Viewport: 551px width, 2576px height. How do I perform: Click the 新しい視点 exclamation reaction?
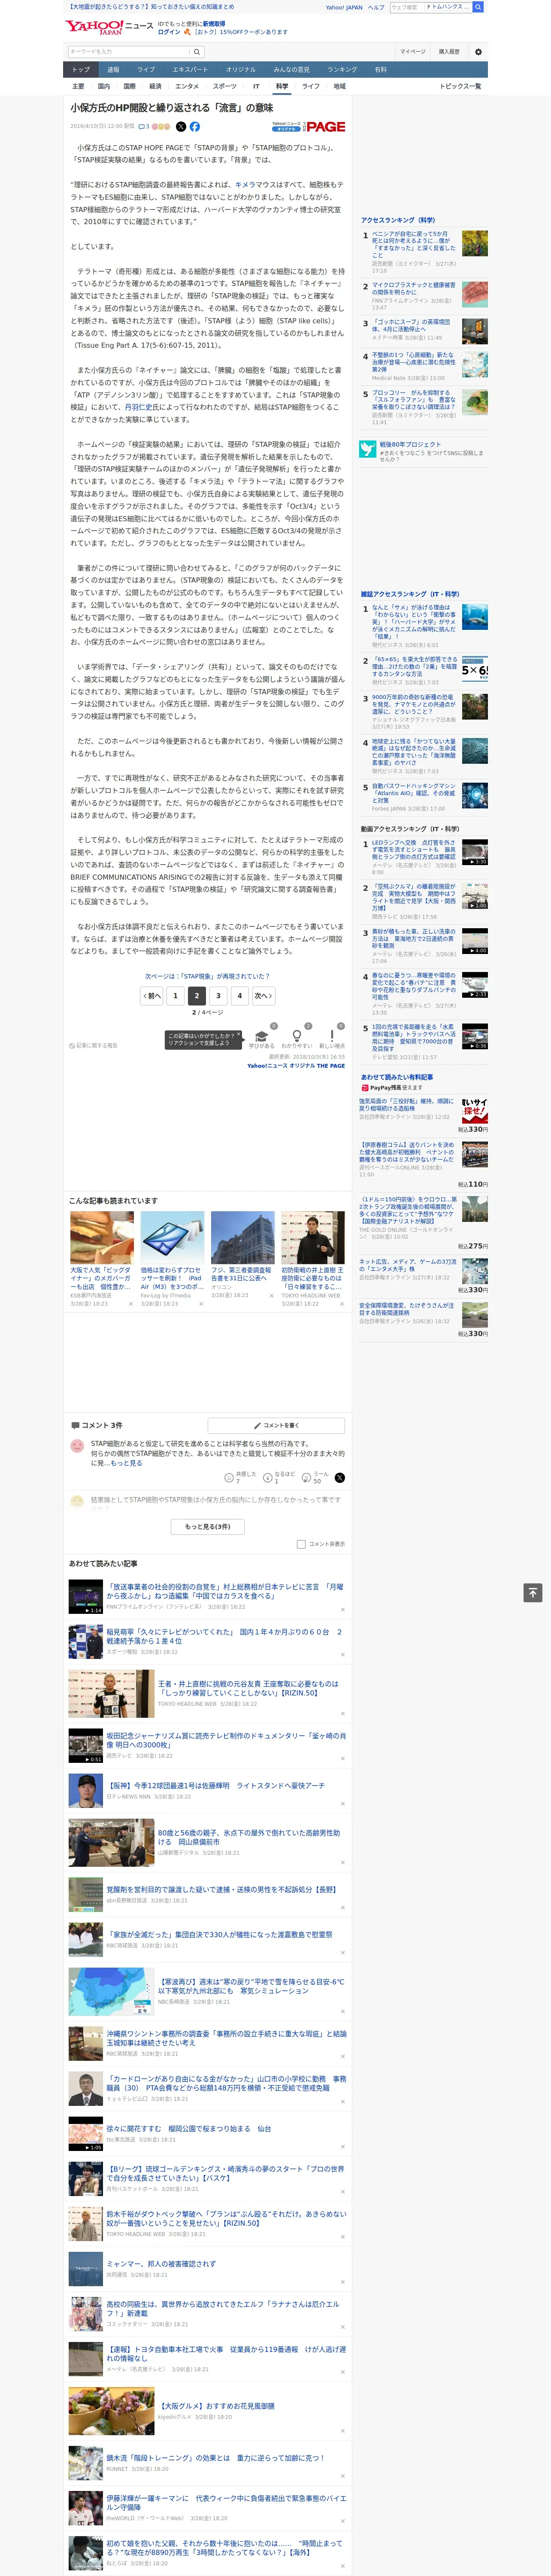tap(332, 1037)
